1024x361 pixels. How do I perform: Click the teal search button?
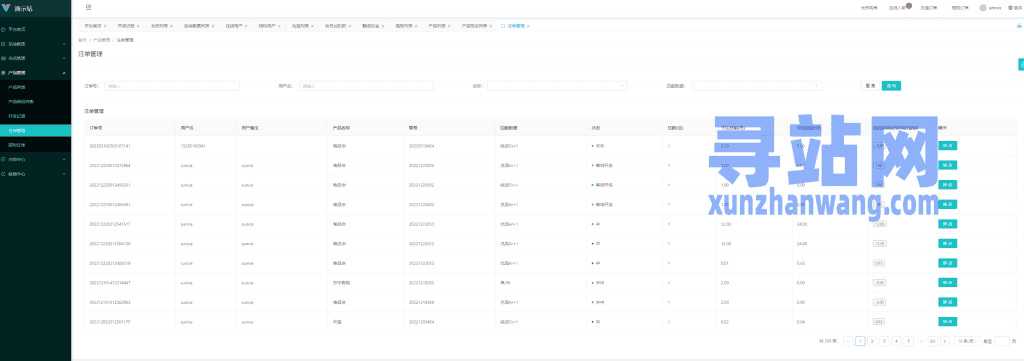891,86
